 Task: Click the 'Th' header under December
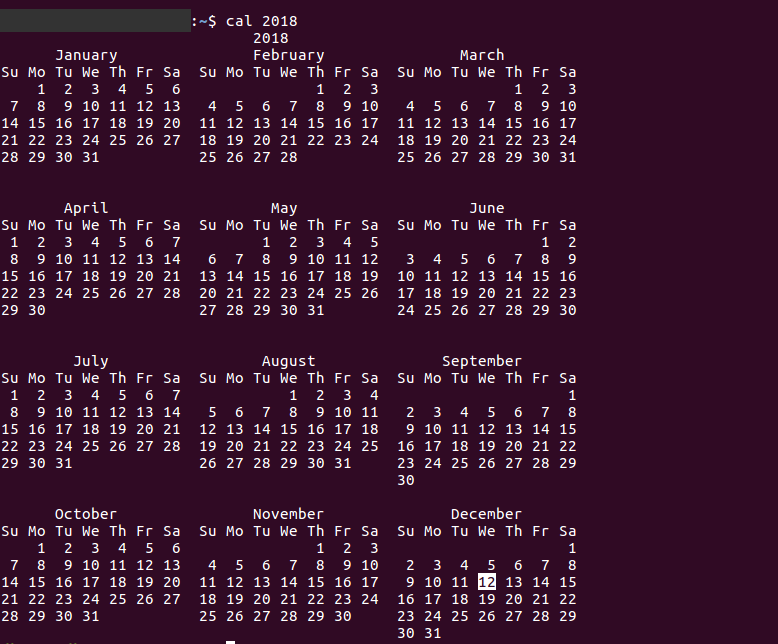[514, 531]
